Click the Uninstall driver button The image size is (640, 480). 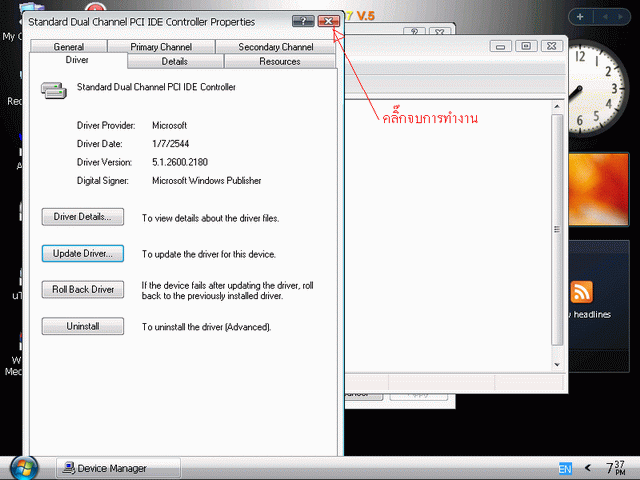coord(82,326)
